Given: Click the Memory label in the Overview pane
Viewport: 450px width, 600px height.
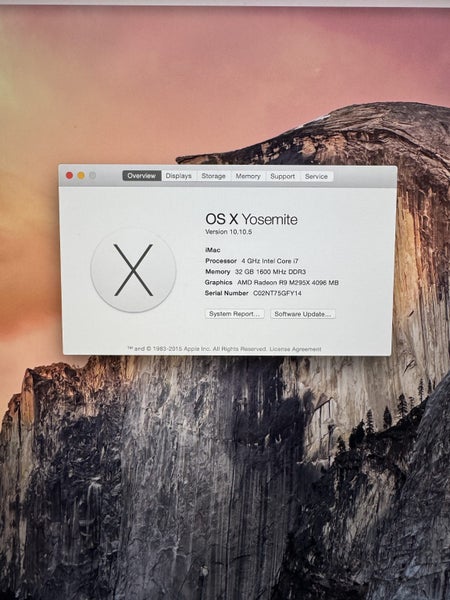Looking at the screenshot, I should [218, 272].
